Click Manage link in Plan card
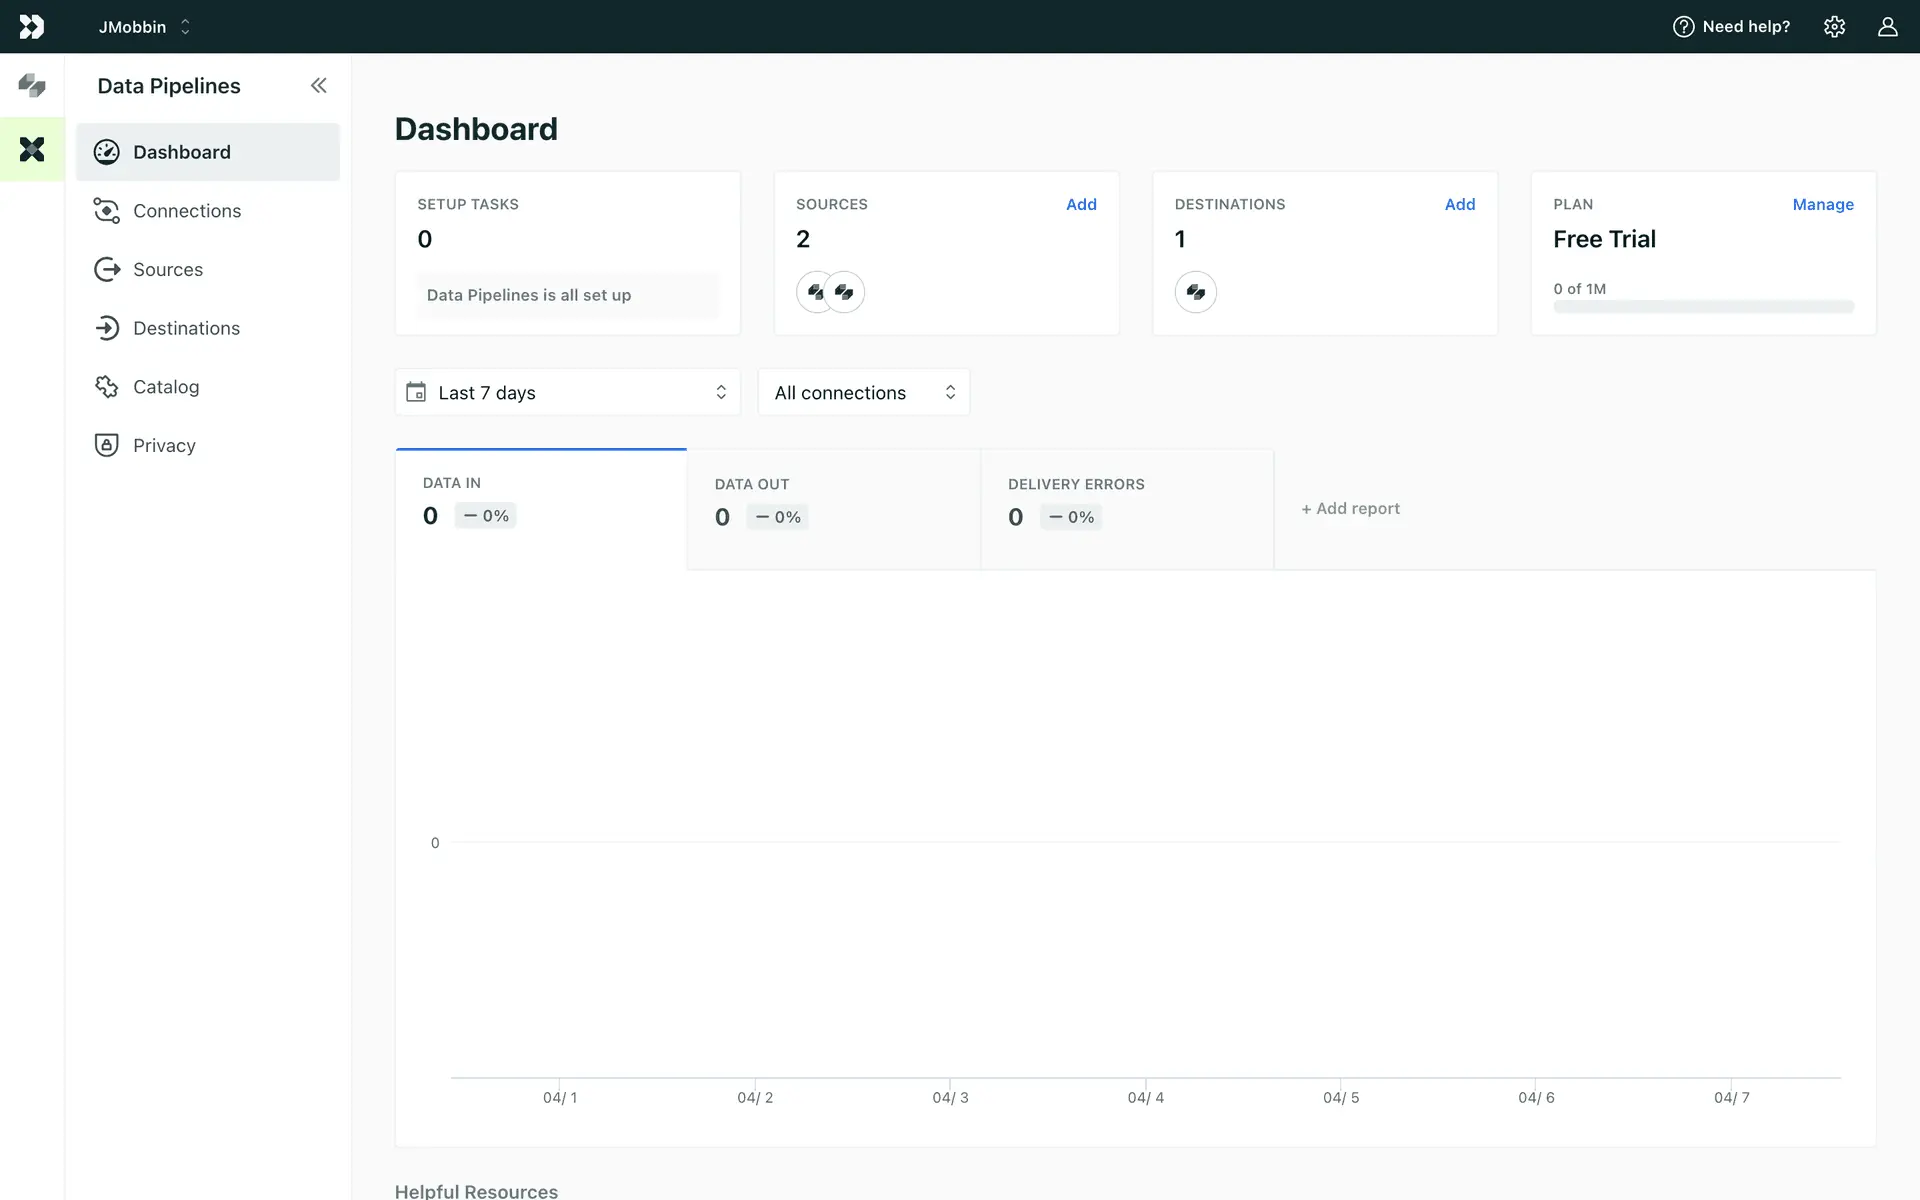 pos(1822,204)
